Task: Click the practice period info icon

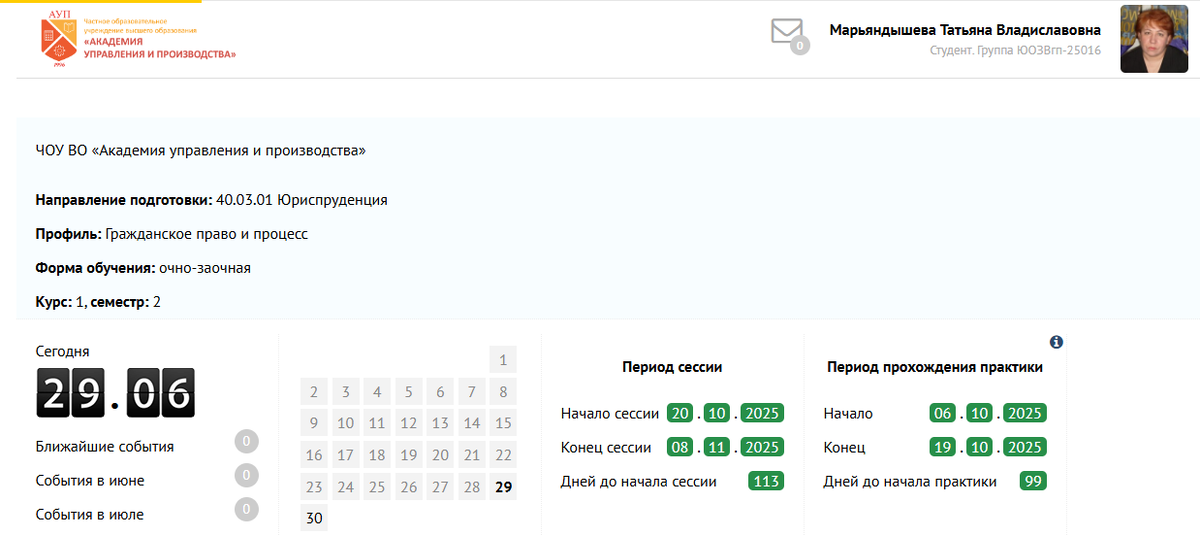Action: click(1057, 342)
